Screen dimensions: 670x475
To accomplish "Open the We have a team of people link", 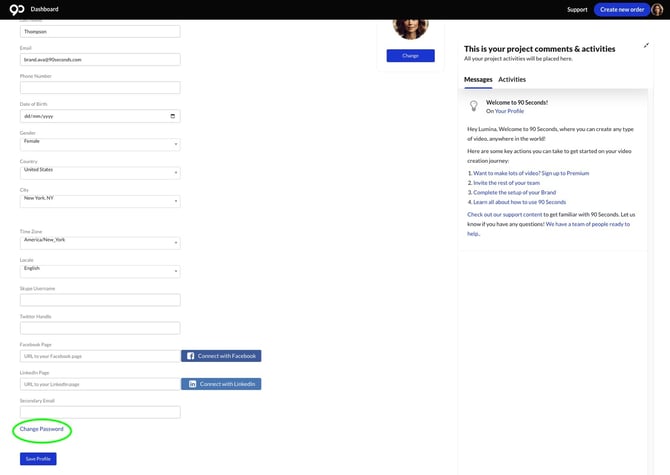I will (588, 224).
